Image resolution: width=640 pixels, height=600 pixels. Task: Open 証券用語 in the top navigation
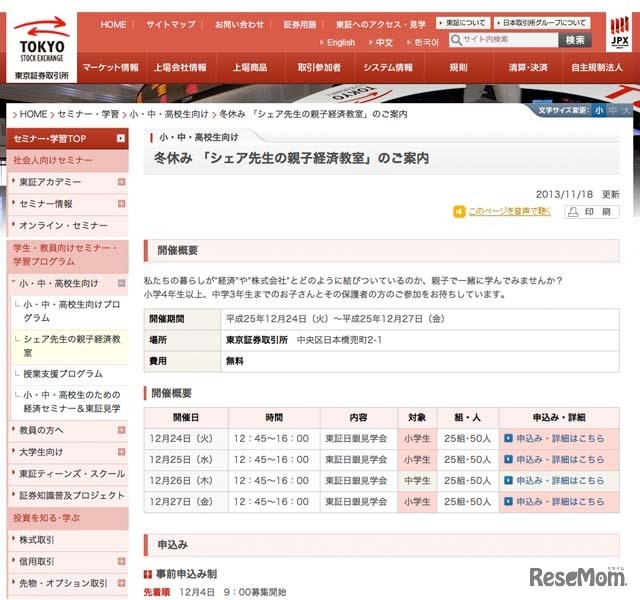(300, 24)
